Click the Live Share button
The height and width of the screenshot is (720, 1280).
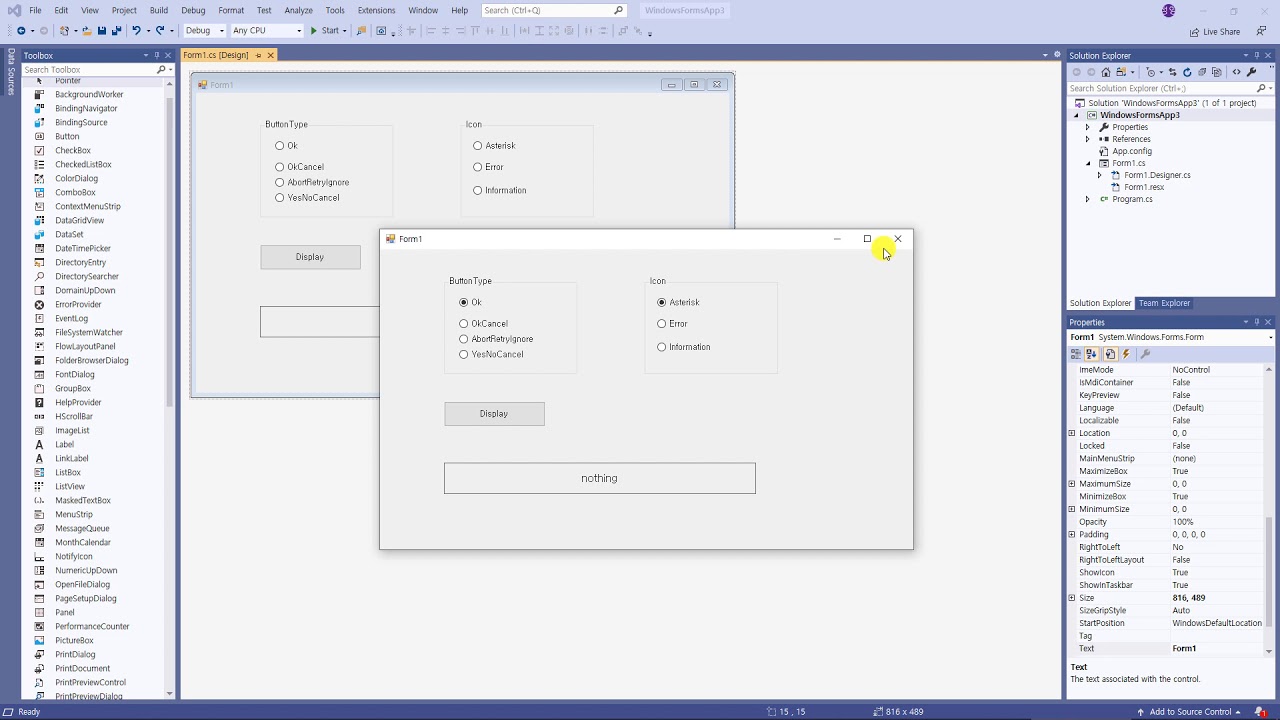[x=1215, y=32]
